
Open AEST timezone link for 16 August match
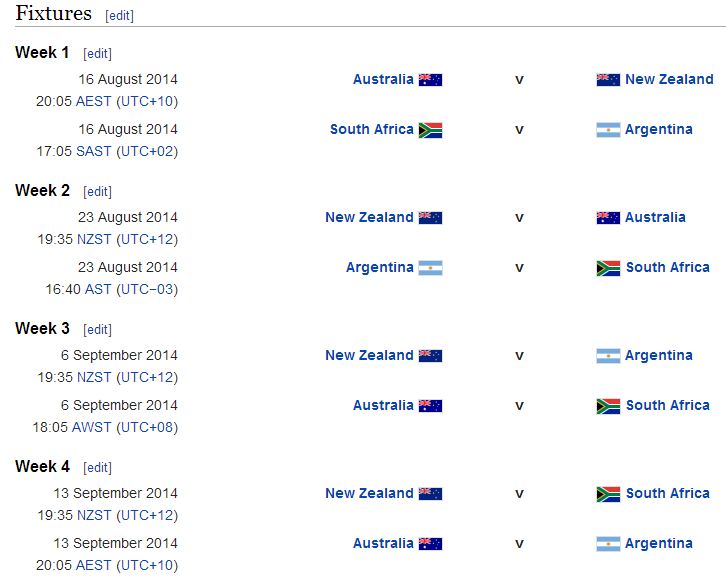(x=93, y=101)
